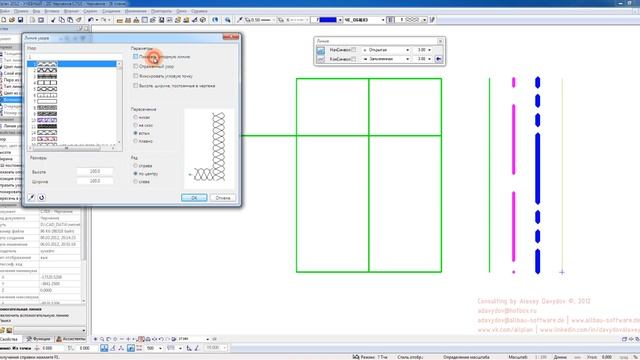Screen dimensions: 640x360
Task: Click the second highlighted blue icon in the bottom bar
Action: pos(131,348)
